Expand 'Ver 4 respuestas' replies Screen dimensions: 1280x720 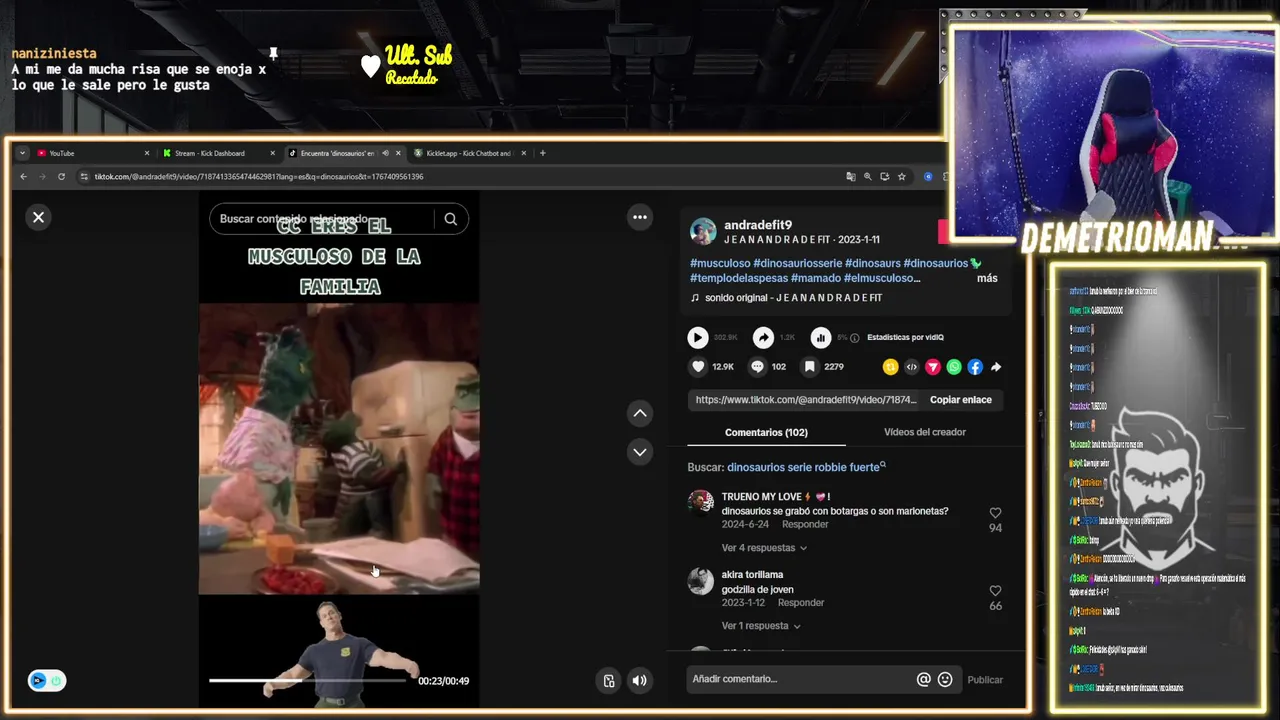[764, 548]
